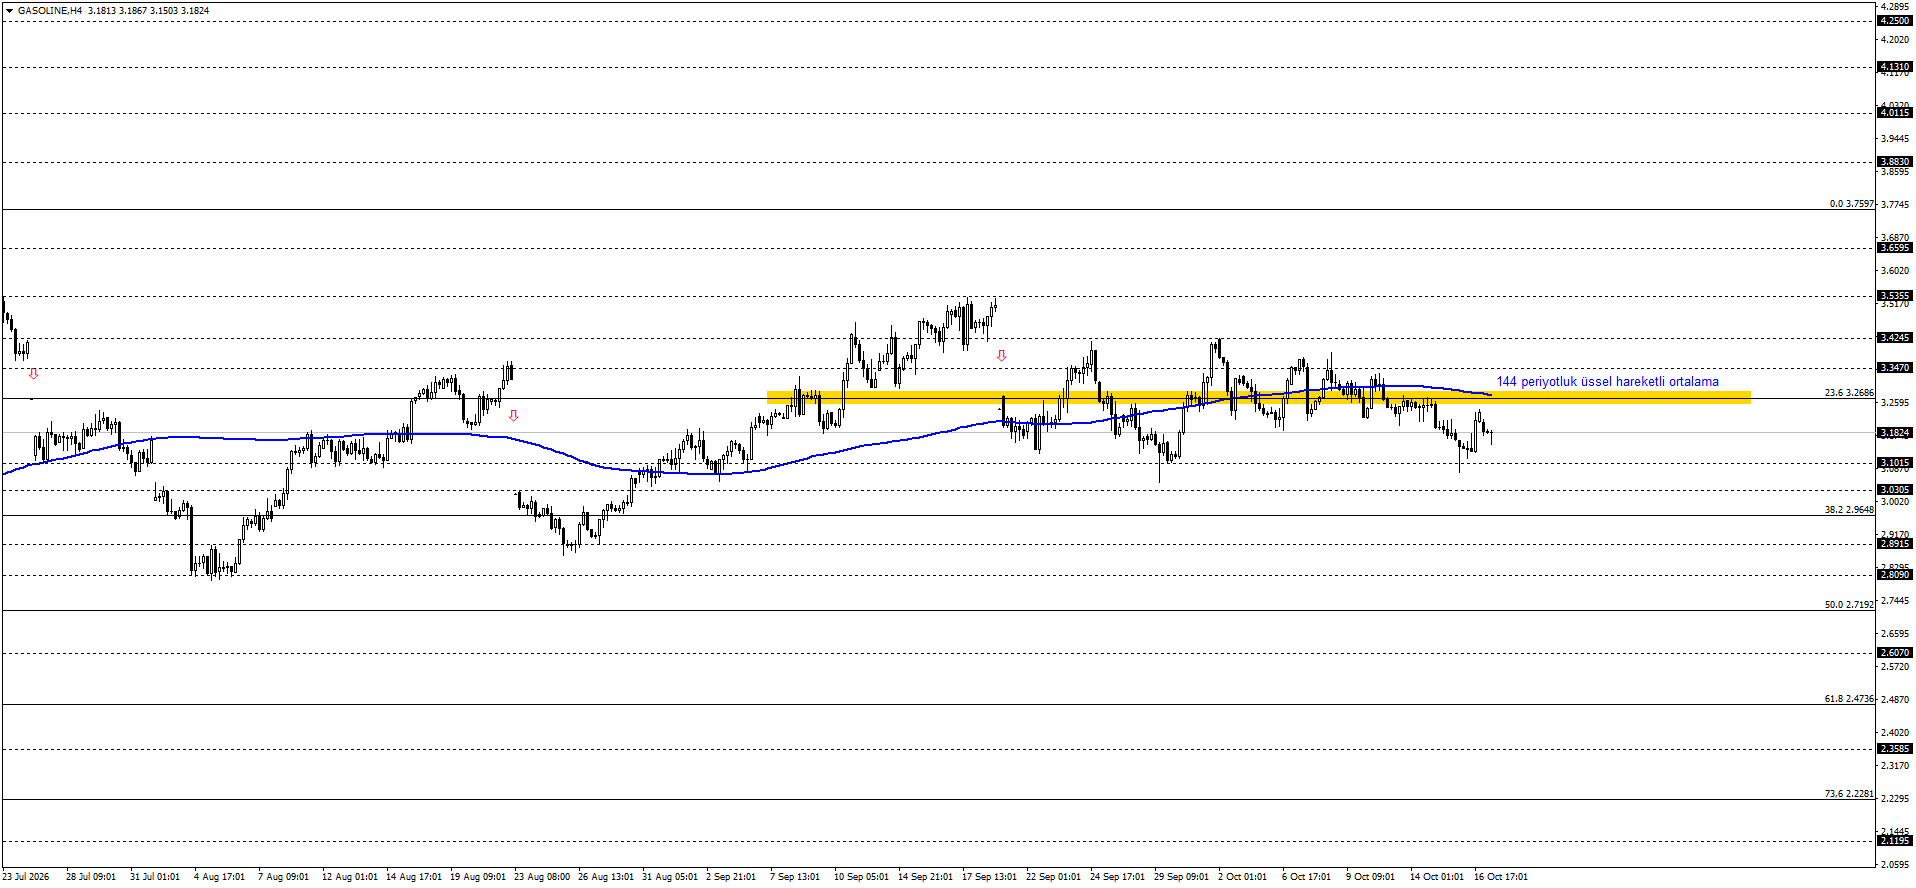The image size is (1916, 888).
Task: Select the yellow highlighted resistance zone rectangle
Action: click(x=1258, y=397)
